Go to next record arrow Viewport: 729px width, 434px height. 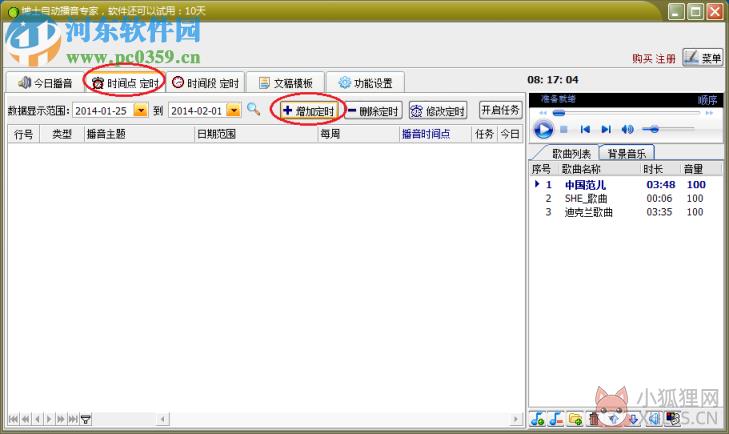tap(49, 419)
